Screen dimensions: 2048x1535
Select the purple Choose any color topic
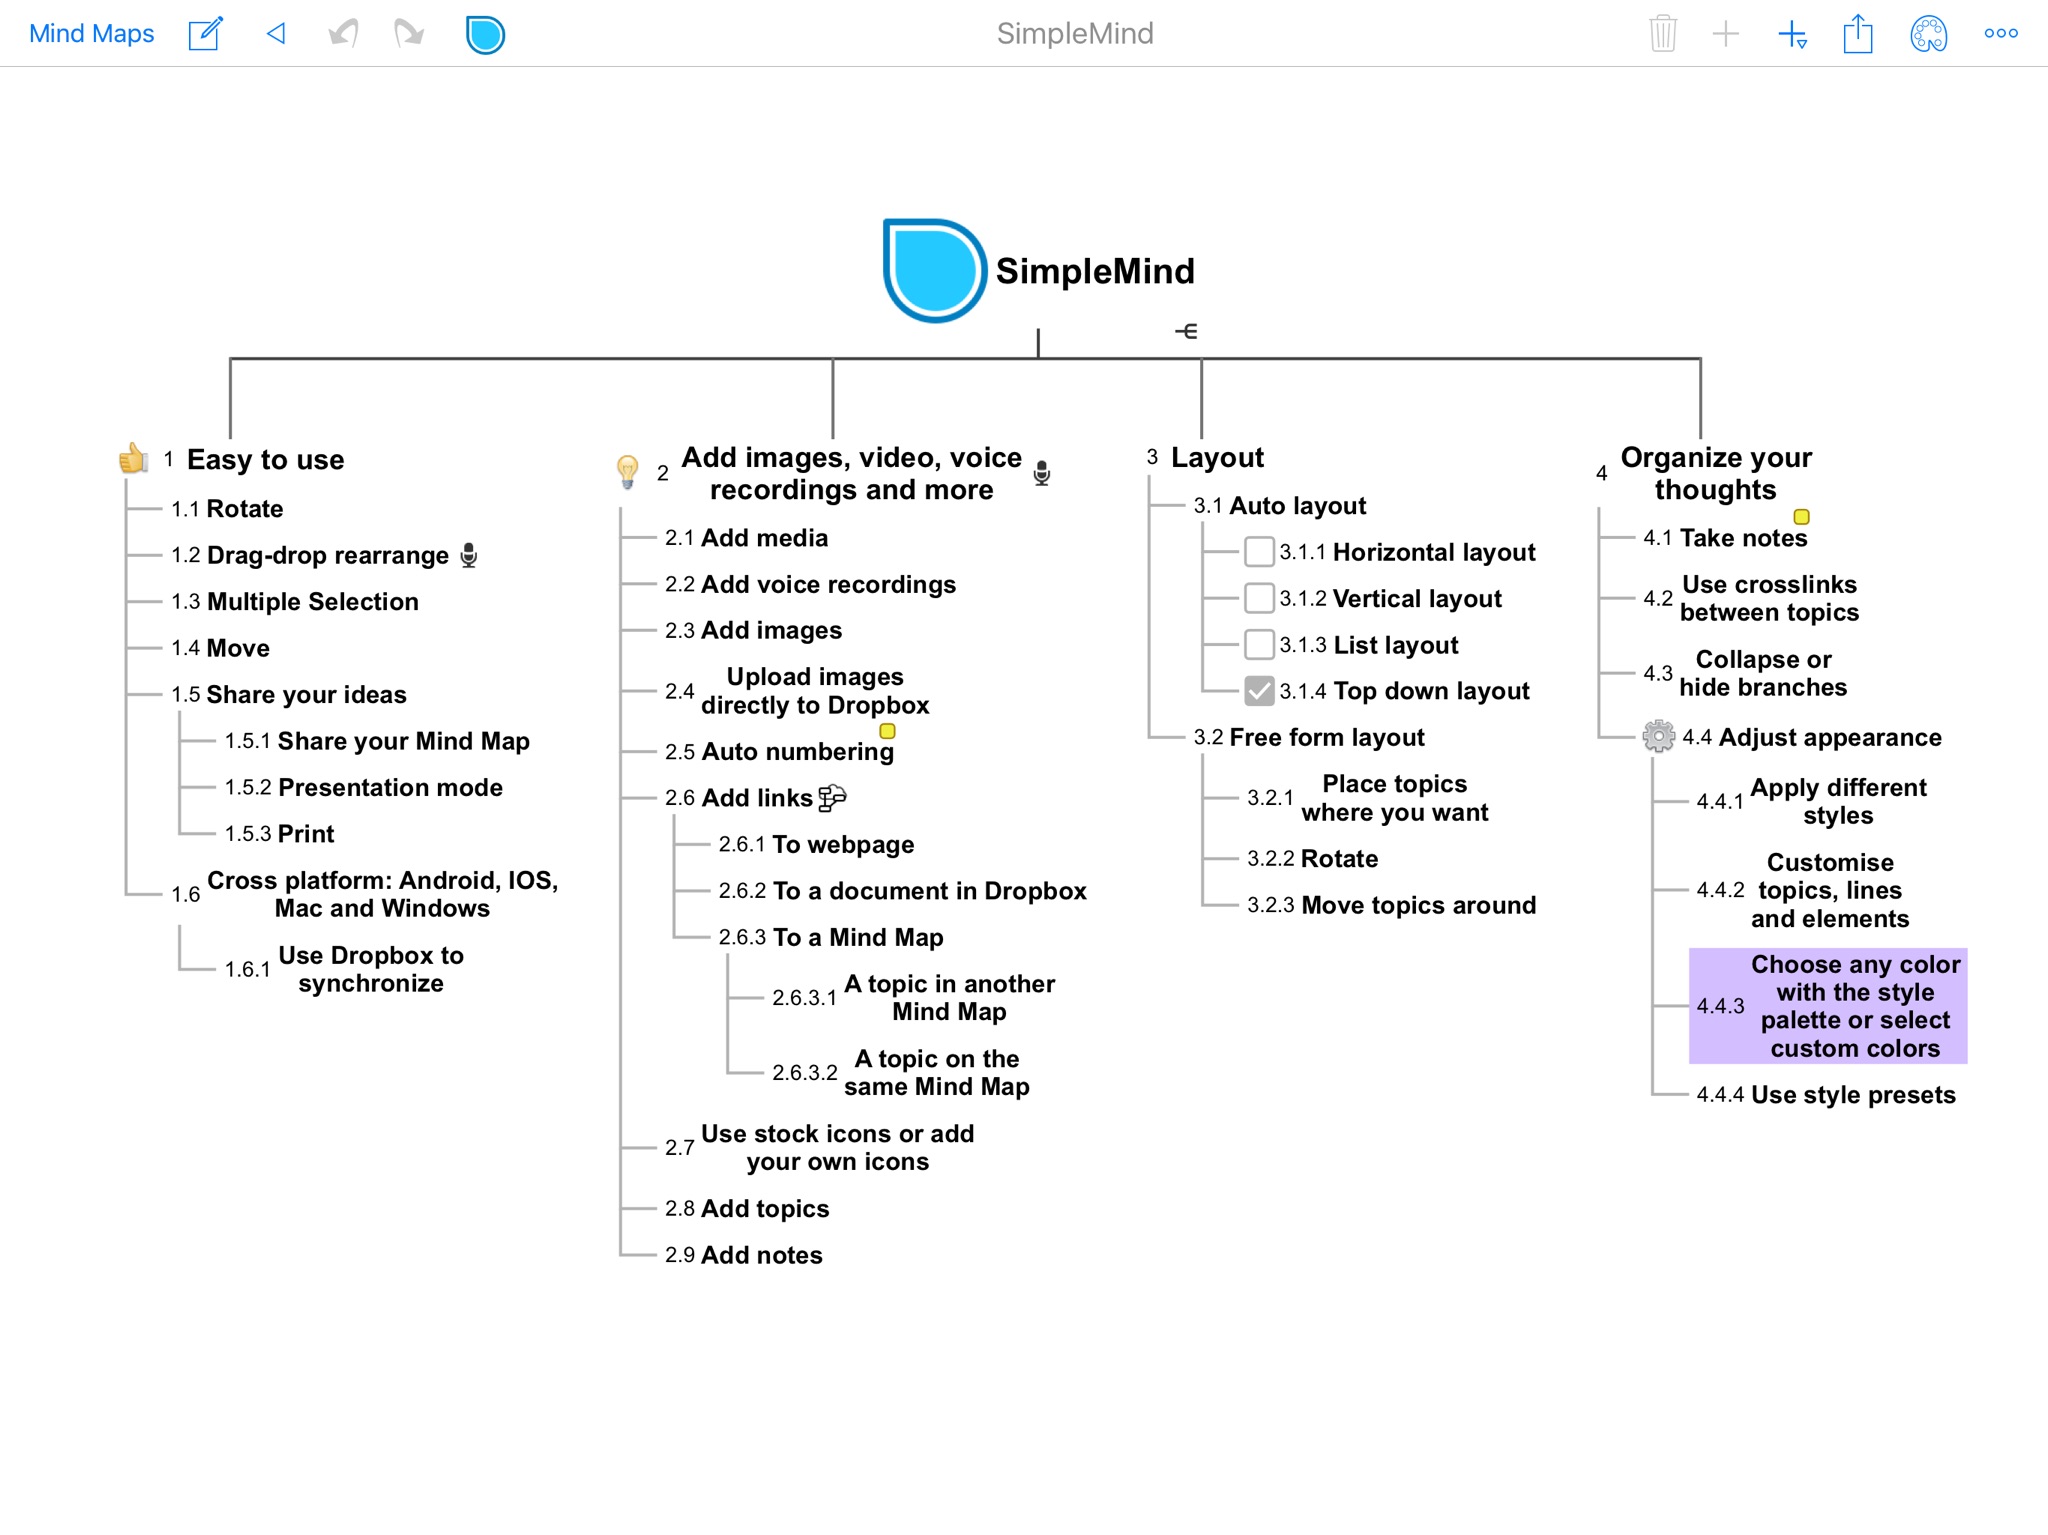(1828, 1006)
